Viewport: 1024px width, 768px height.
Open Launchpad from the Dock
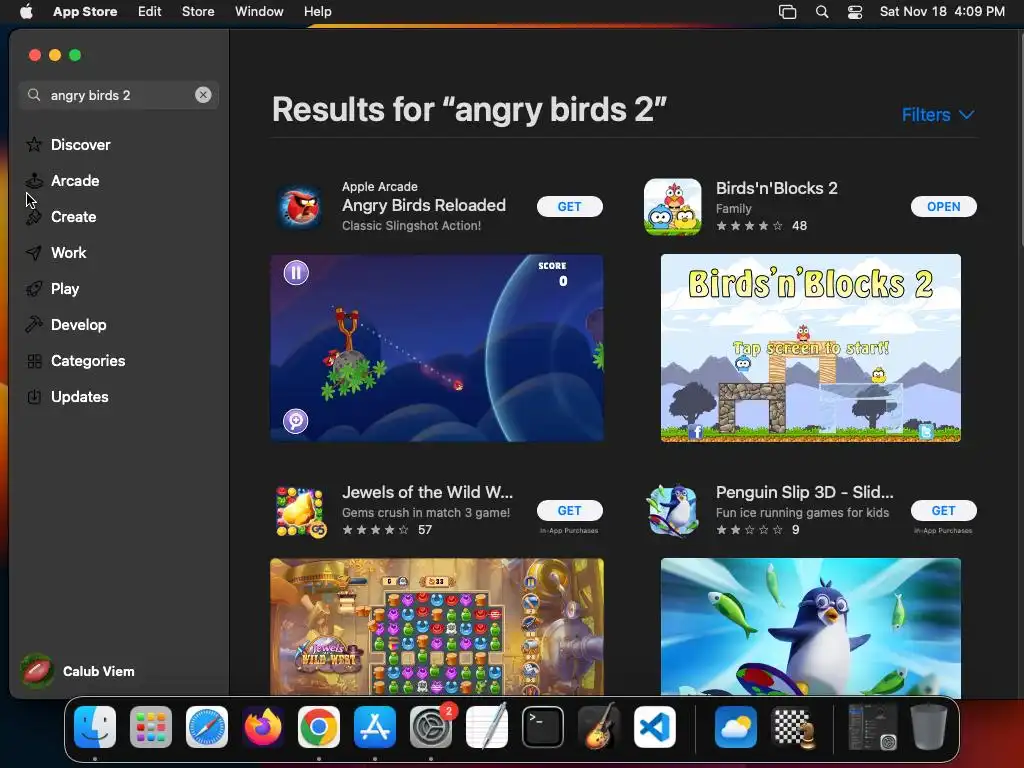point(151,727)
